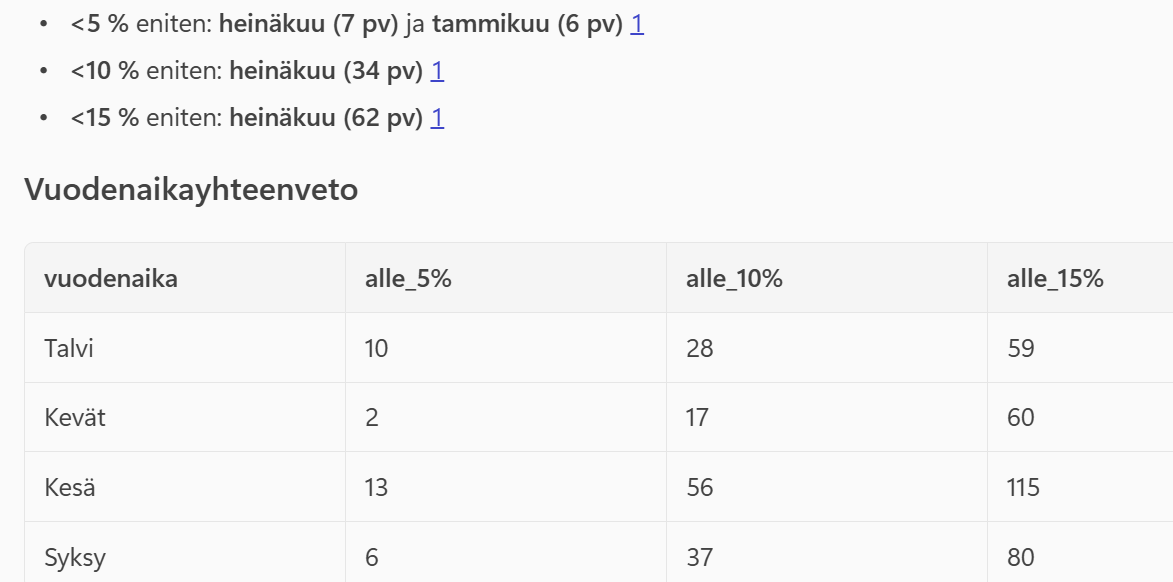This screenshot has width=1173, height=582.
Task: Open citation link 1 after heinäkuu (34 pv)
Action: pyautogui.click(x=437, y=71)
